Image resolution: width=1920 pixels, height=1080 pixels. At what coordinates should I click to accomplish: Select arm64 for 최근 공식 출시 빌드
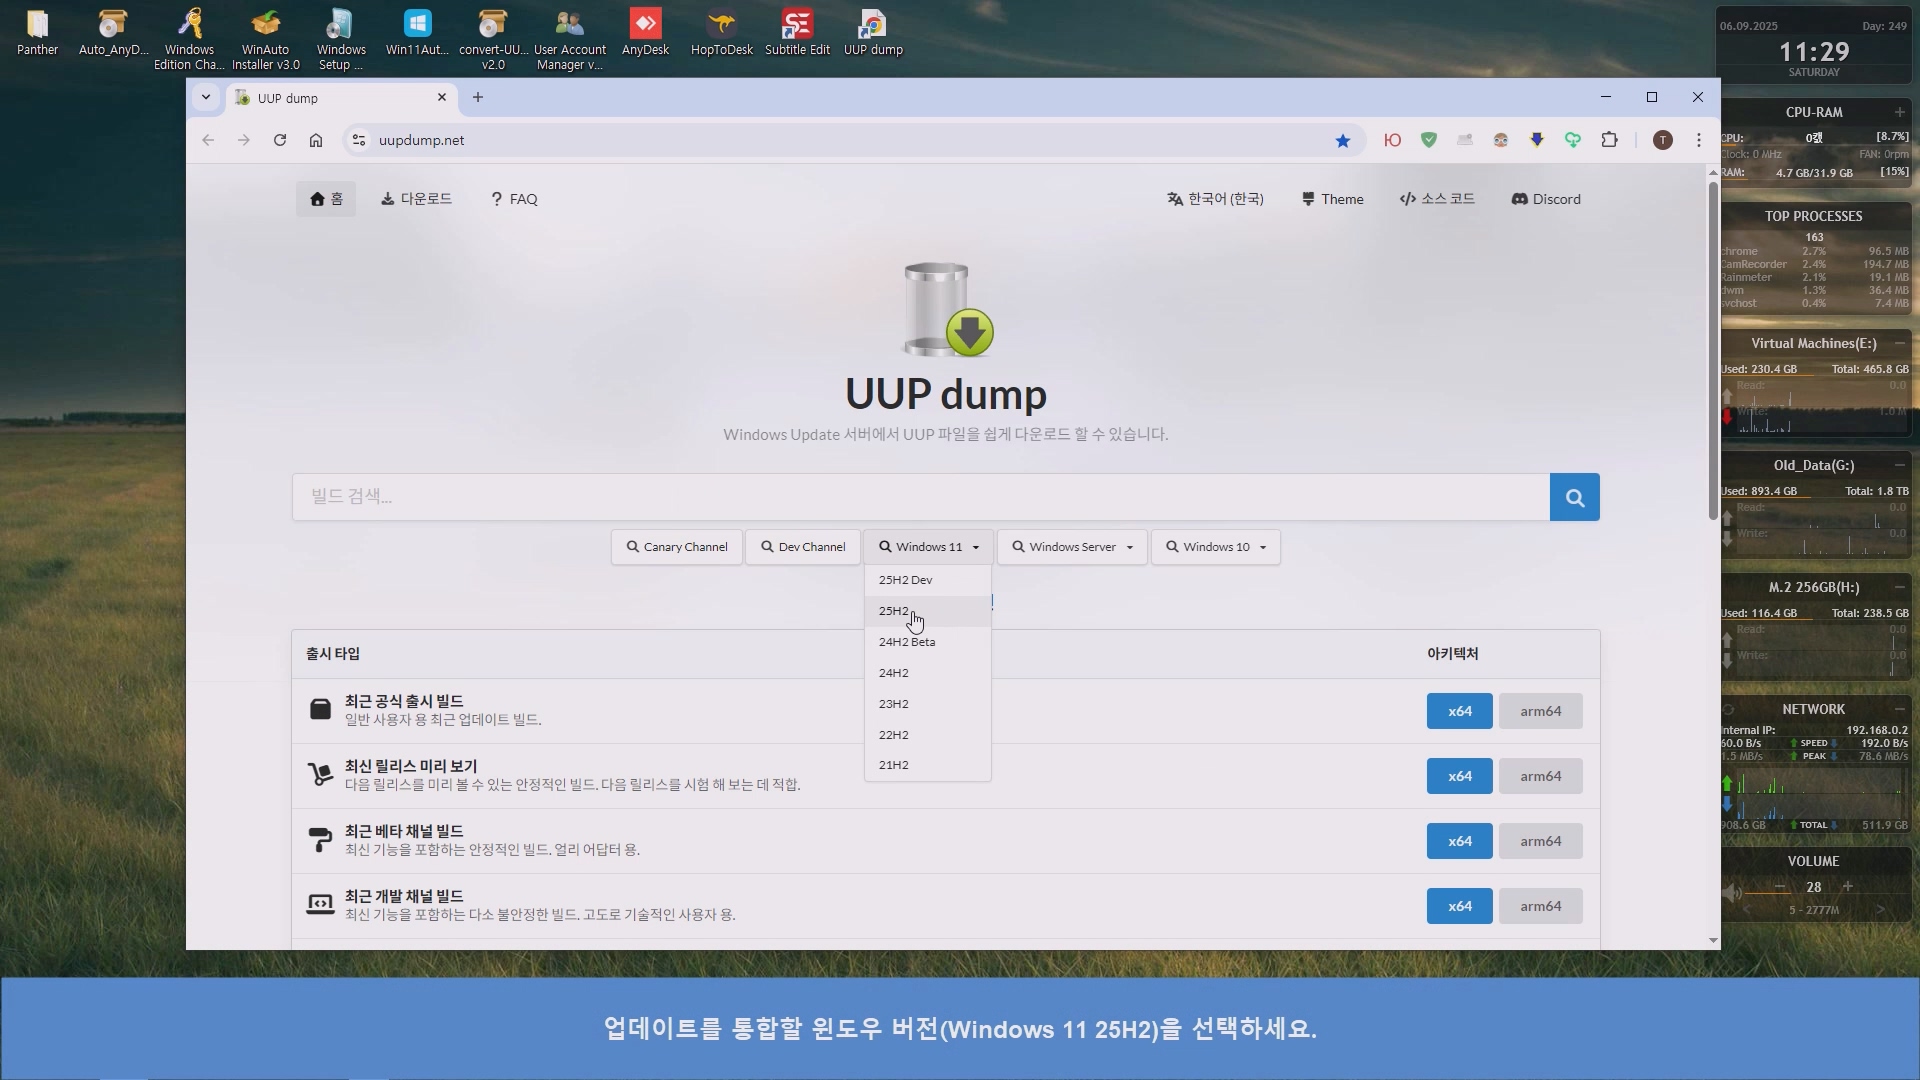(x=1541, y=711)
